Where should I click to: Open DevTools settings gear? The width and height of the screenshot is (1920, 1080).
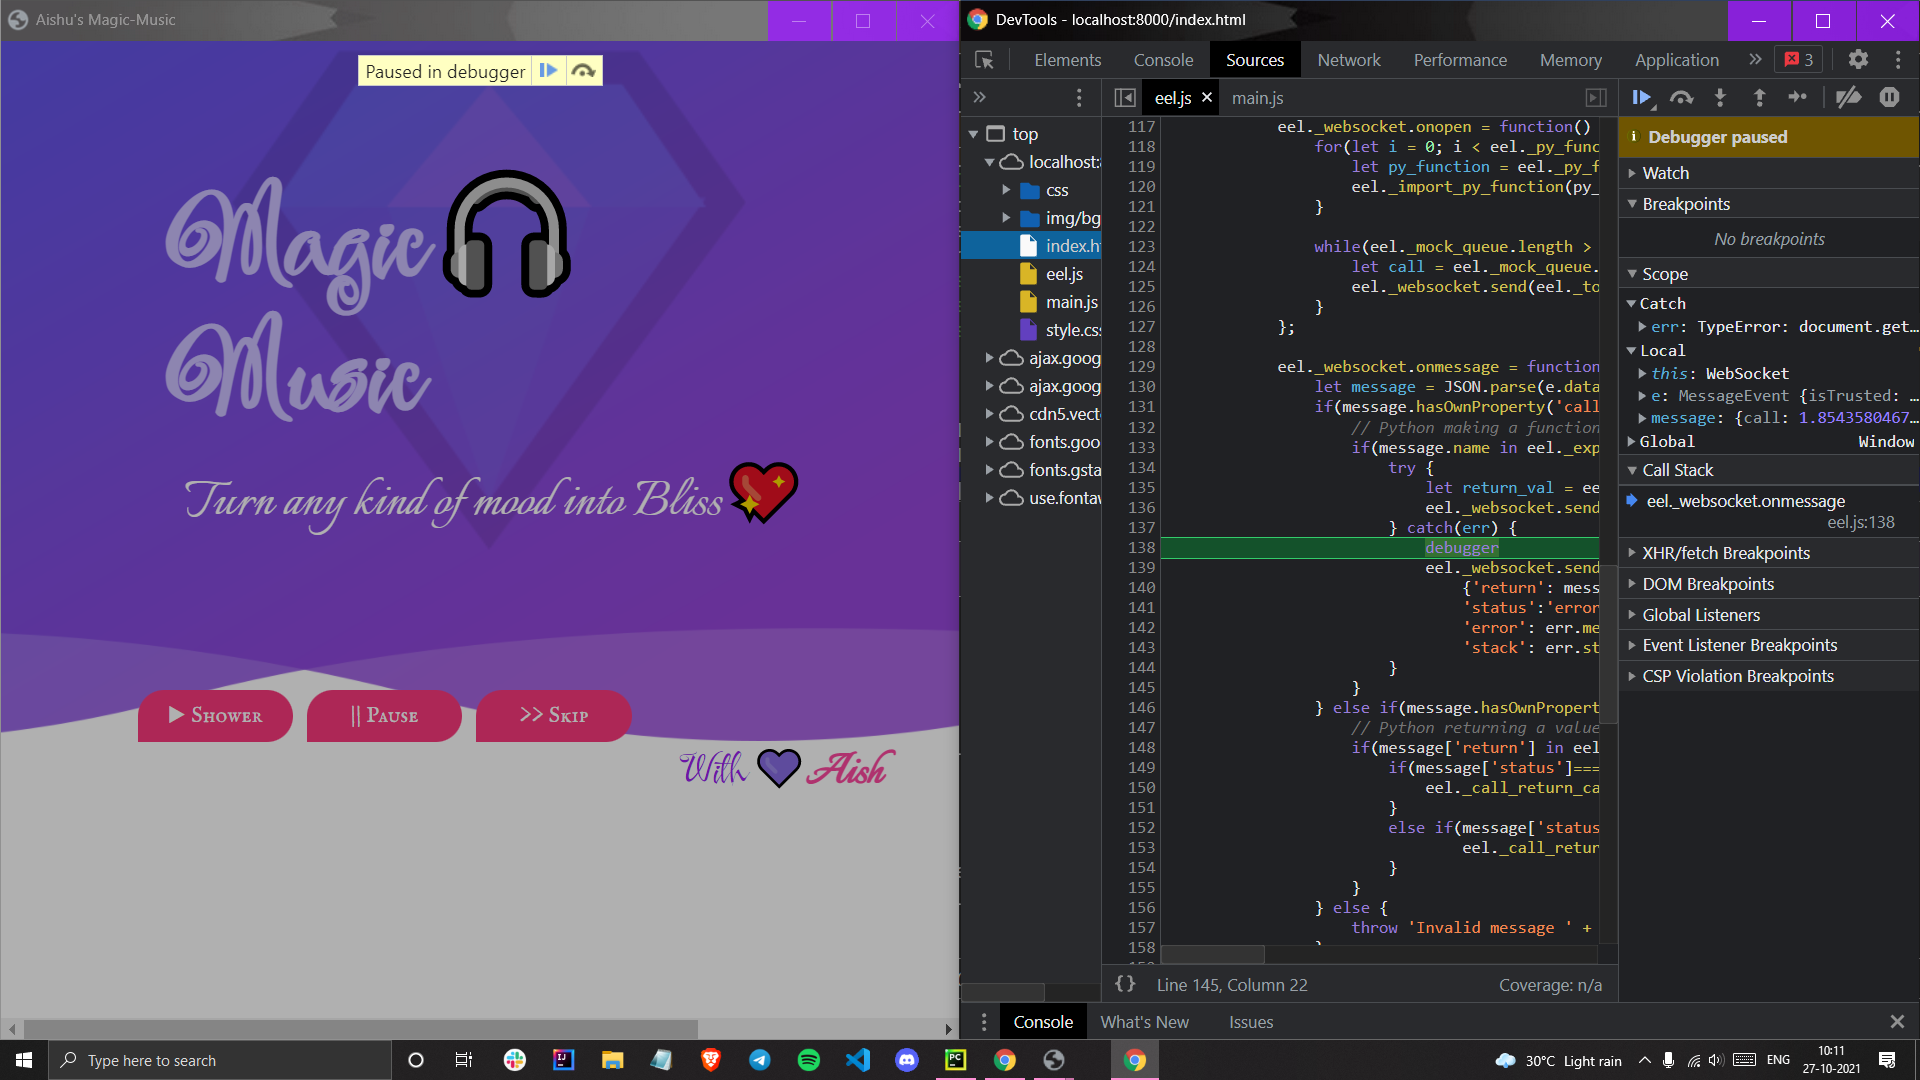coord(1858,60)
